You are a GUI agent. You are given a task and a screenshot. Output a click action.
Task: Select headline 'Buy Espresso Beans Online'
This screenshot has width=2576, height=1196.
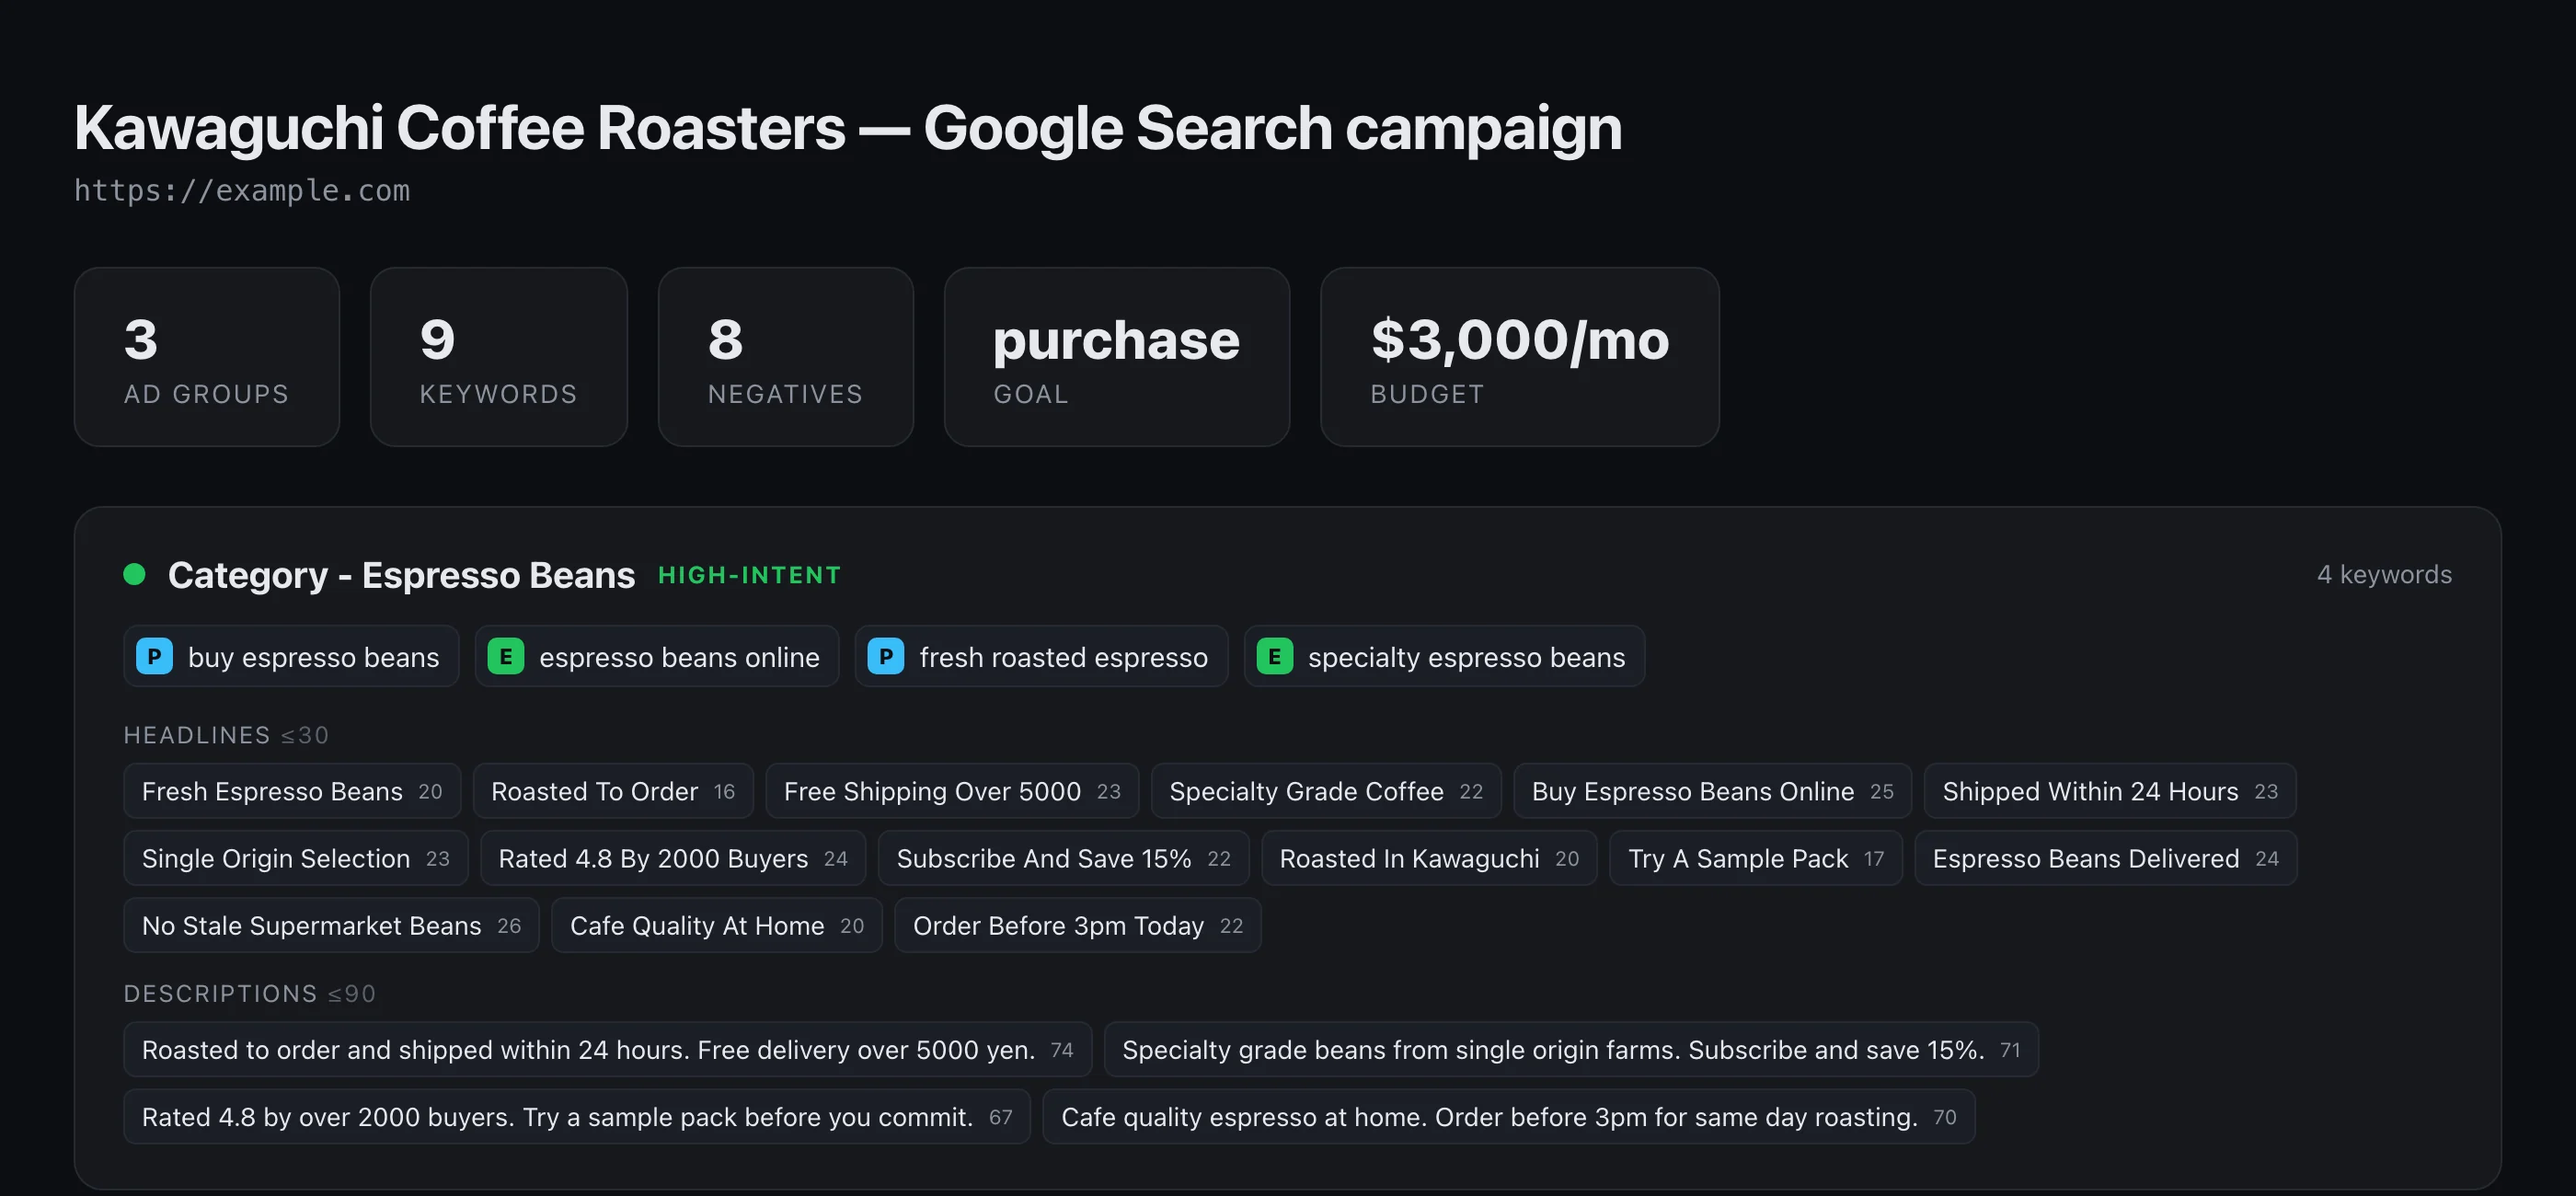[x=1712, y=791]
